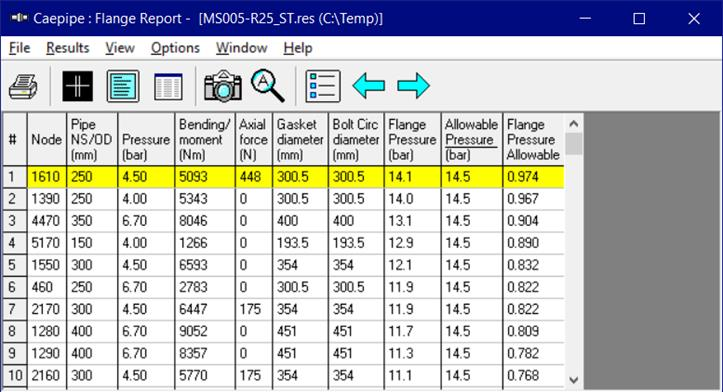The height and width of the screenshot is (392, 723).
Task: Select node 5170 cell
Action: pos(47,243)
